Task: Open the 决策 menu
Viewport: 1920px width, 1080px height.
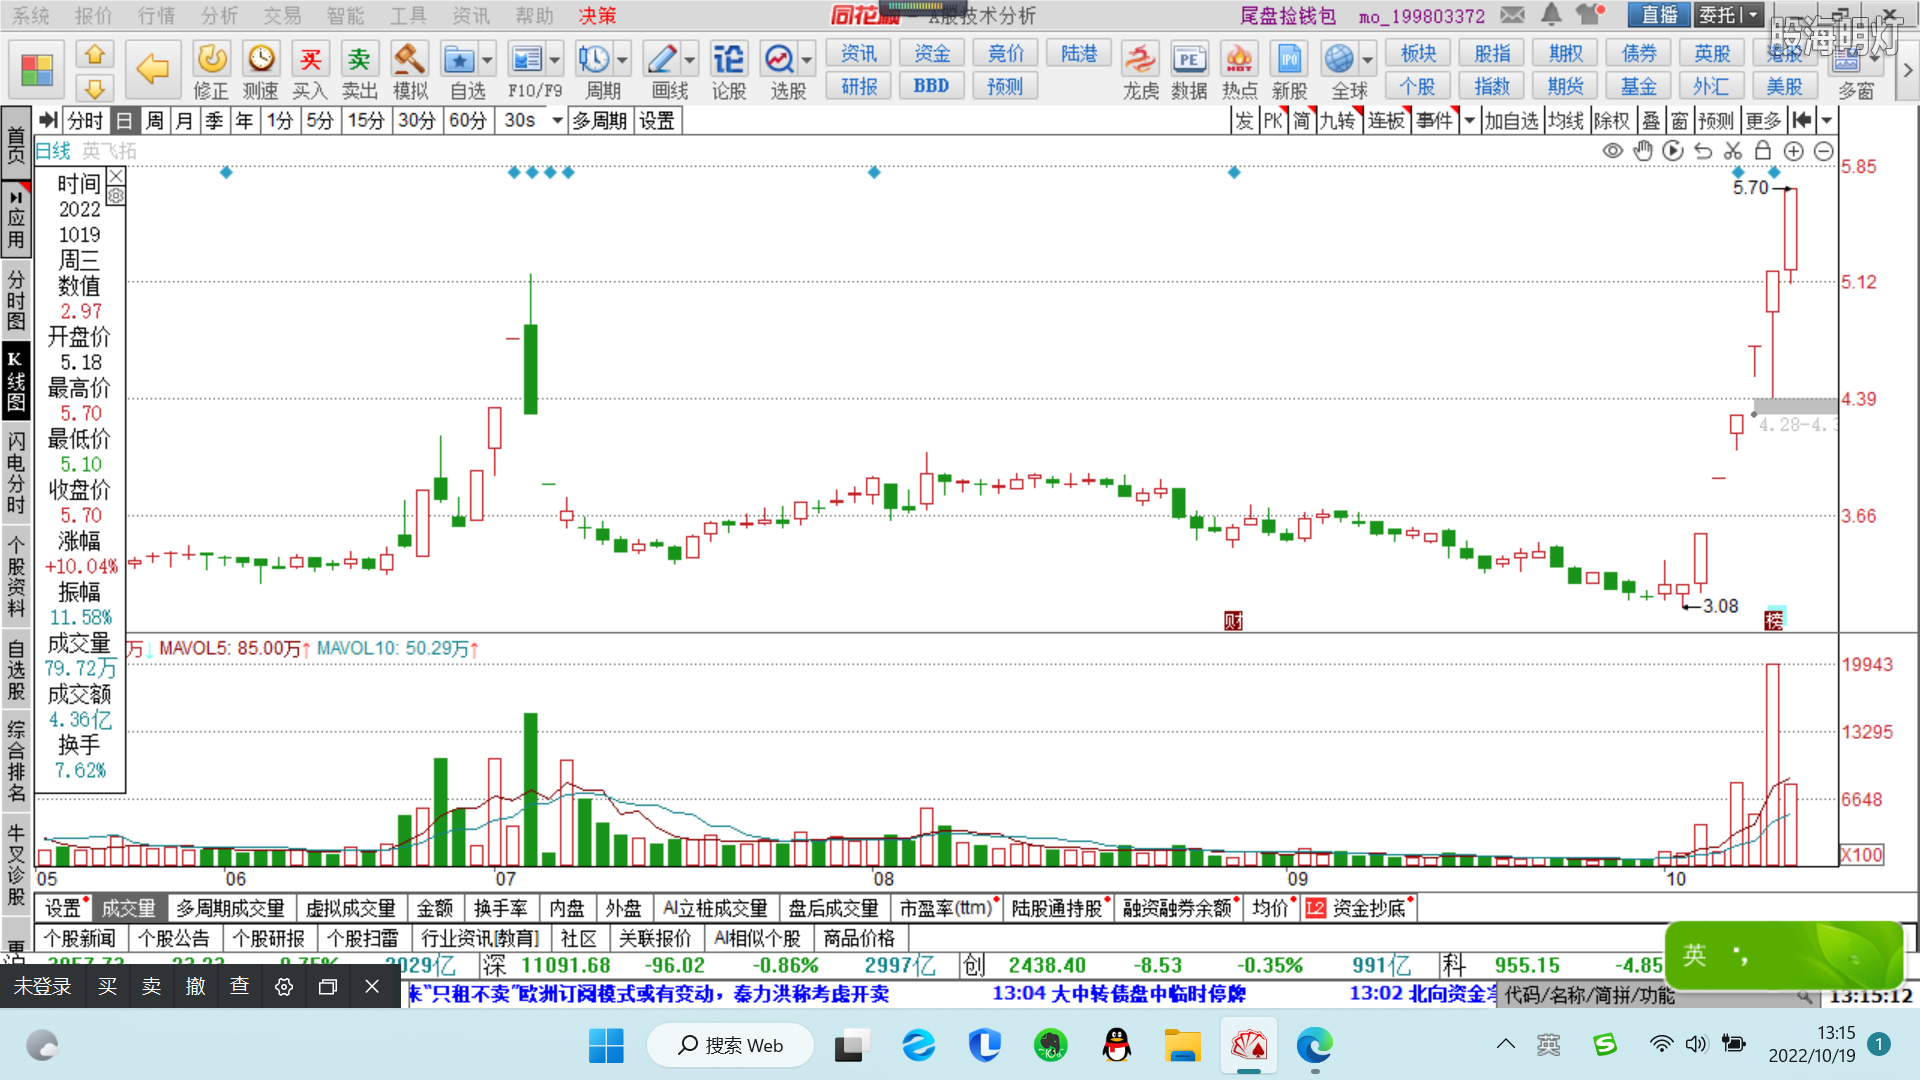Action: coord(597,15)
